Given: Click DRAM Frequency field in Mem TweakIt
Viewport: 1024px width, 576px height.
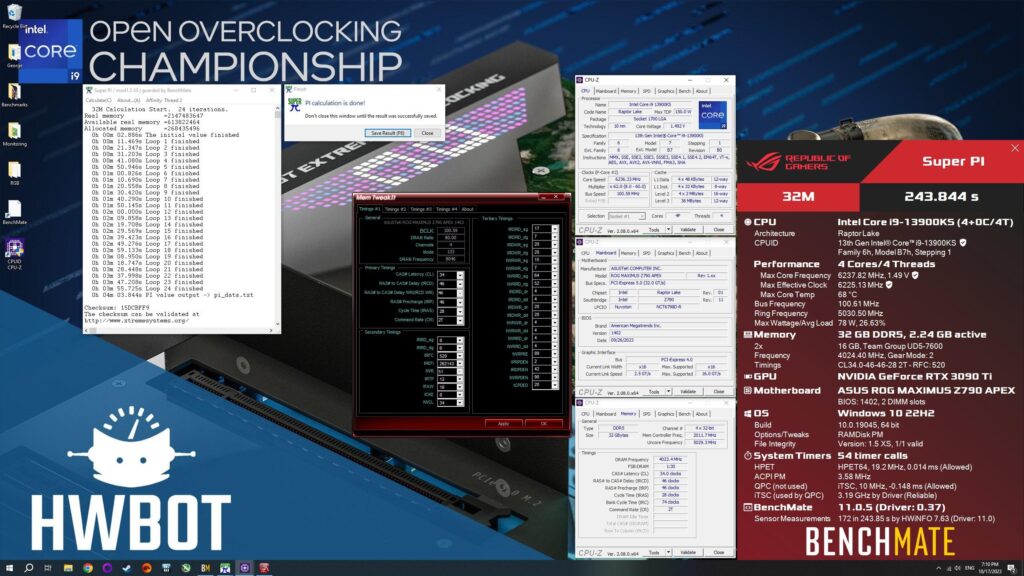Looking at the screenshot, I should pos(451,259).
